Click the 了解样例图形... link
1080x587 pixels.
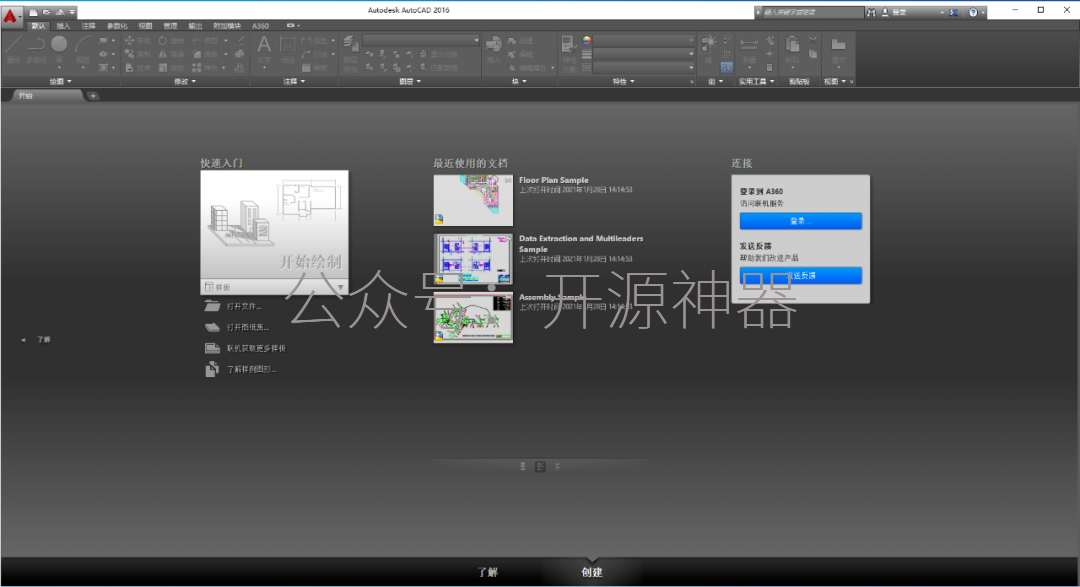point(251,369)
